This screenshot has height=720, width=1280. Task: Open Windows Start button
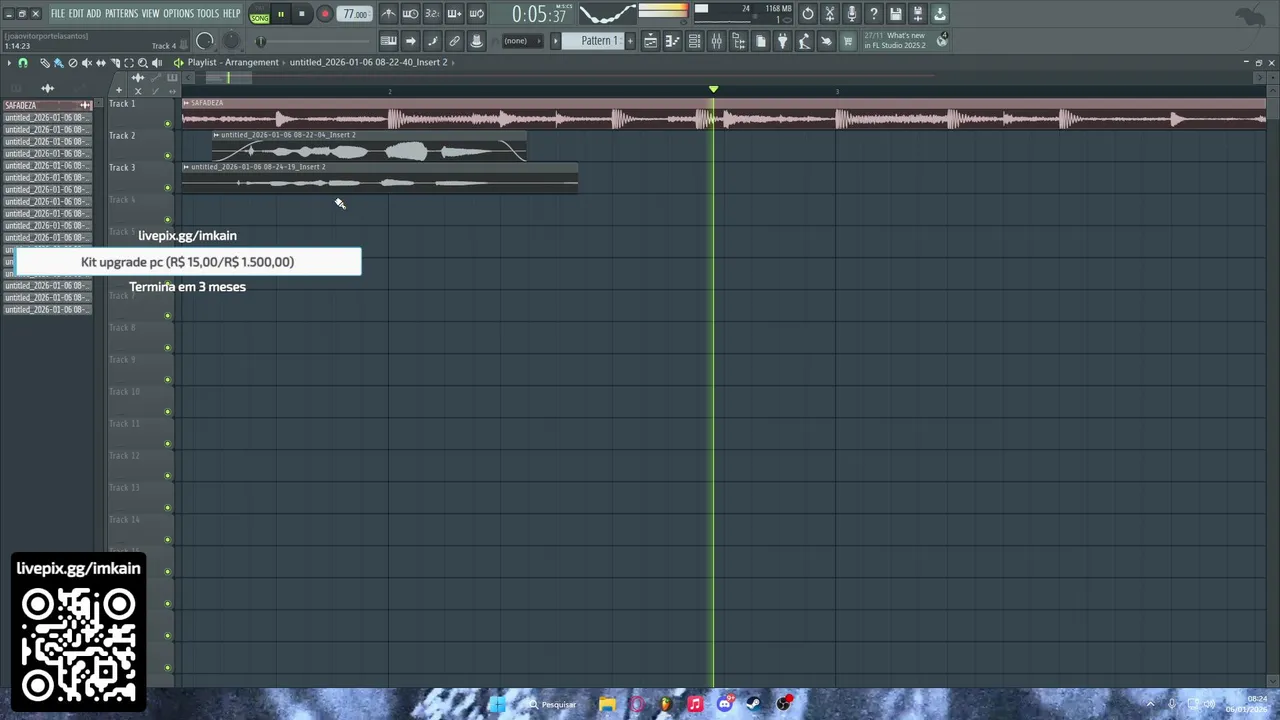[x=497, y=704]
